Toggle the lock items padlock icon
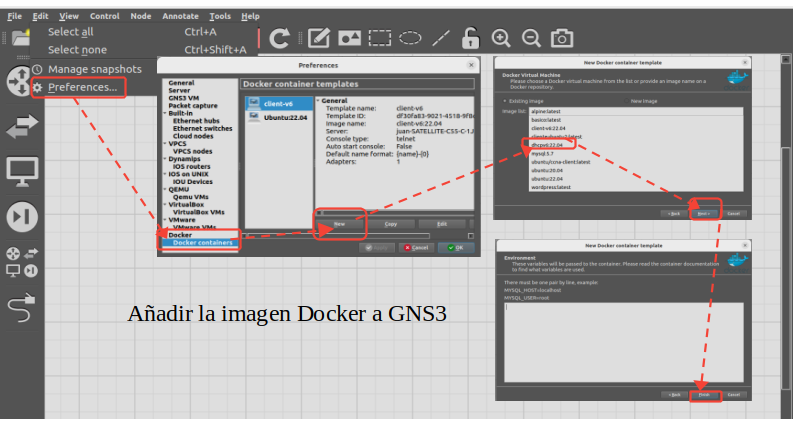The image size is (793, 426). pos(471,38)
